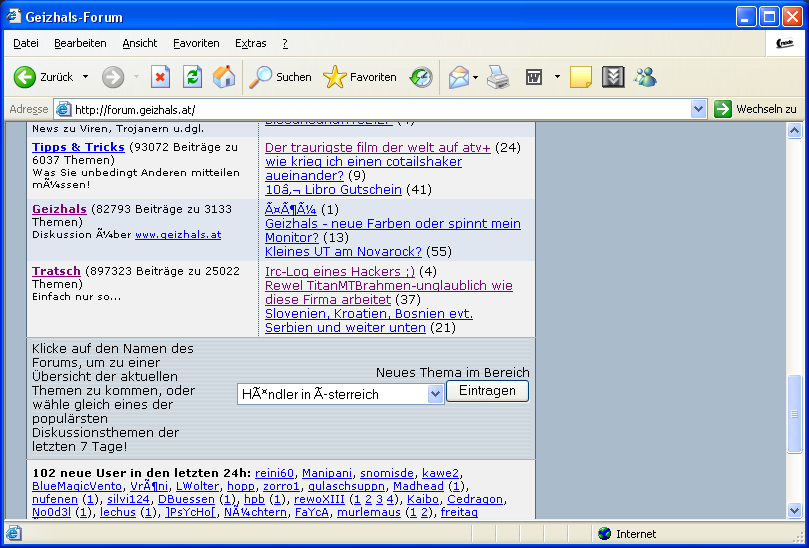Open the Favoriten menu
The height and width of the screenshot is (548, 809).
click(196, 43)
